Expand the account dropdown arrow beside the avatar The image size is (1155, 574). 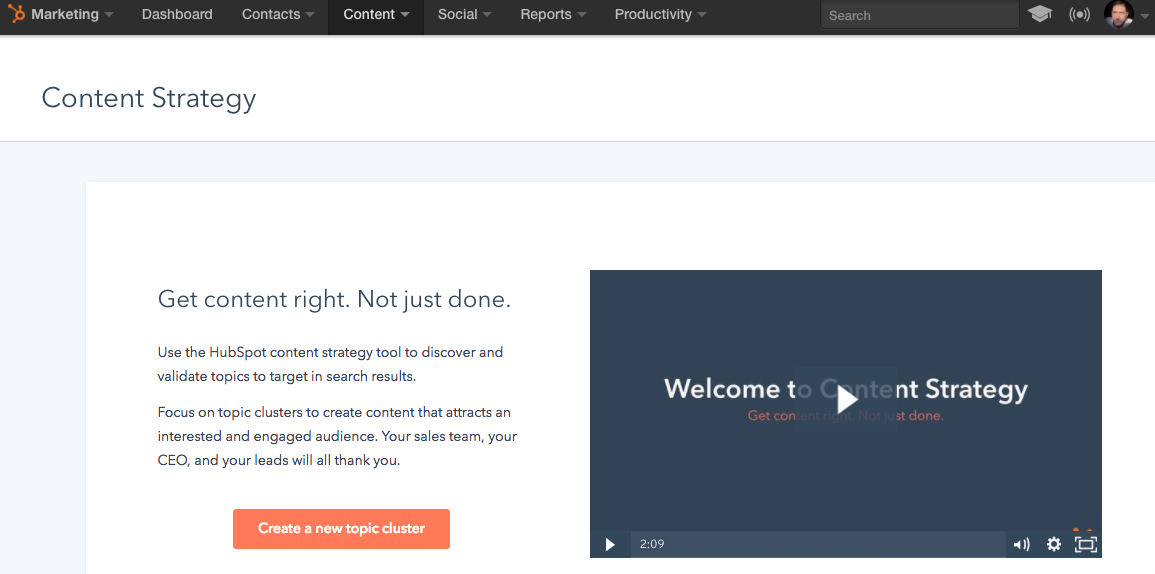pyautogui.click(x=1144, y=16)
